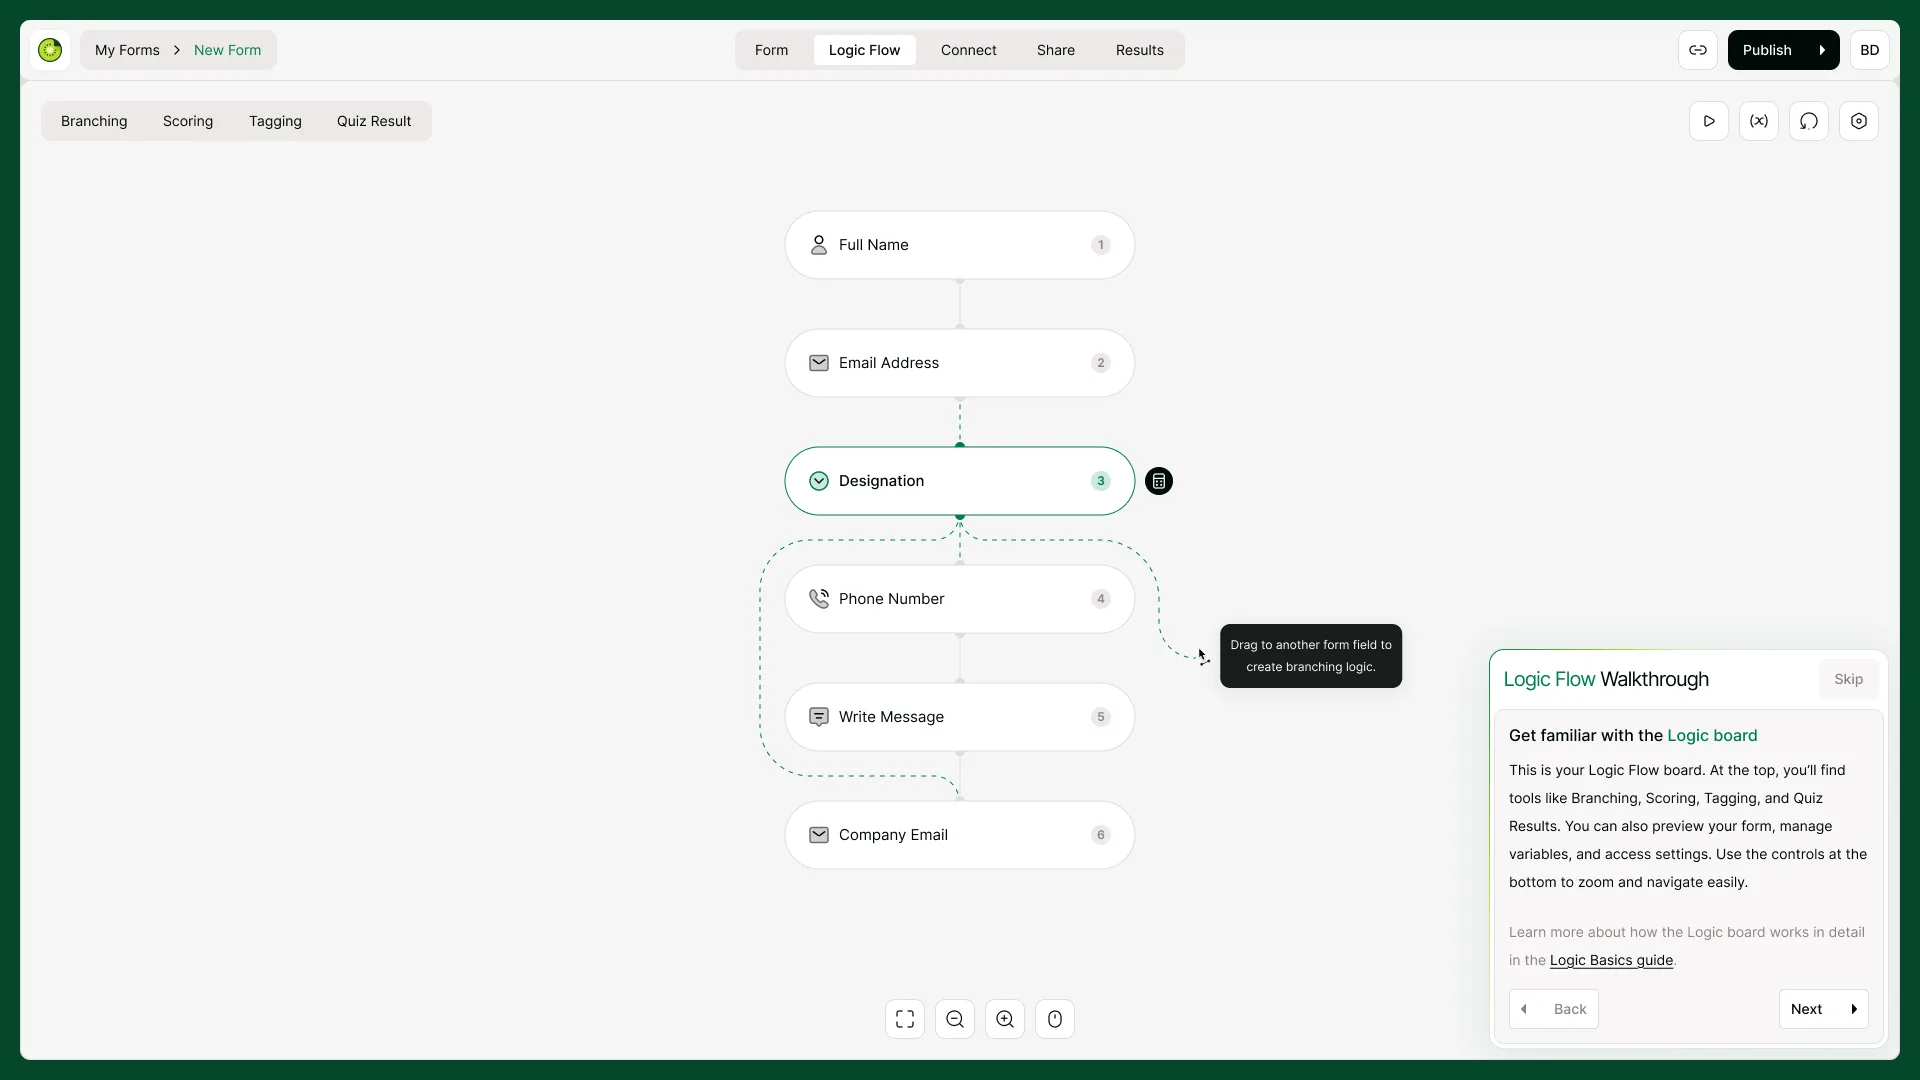Zoom in the logic board
The height and width of the screenshot is (1080, 1920).
pyautogui.click(x=1005, y=1019)
